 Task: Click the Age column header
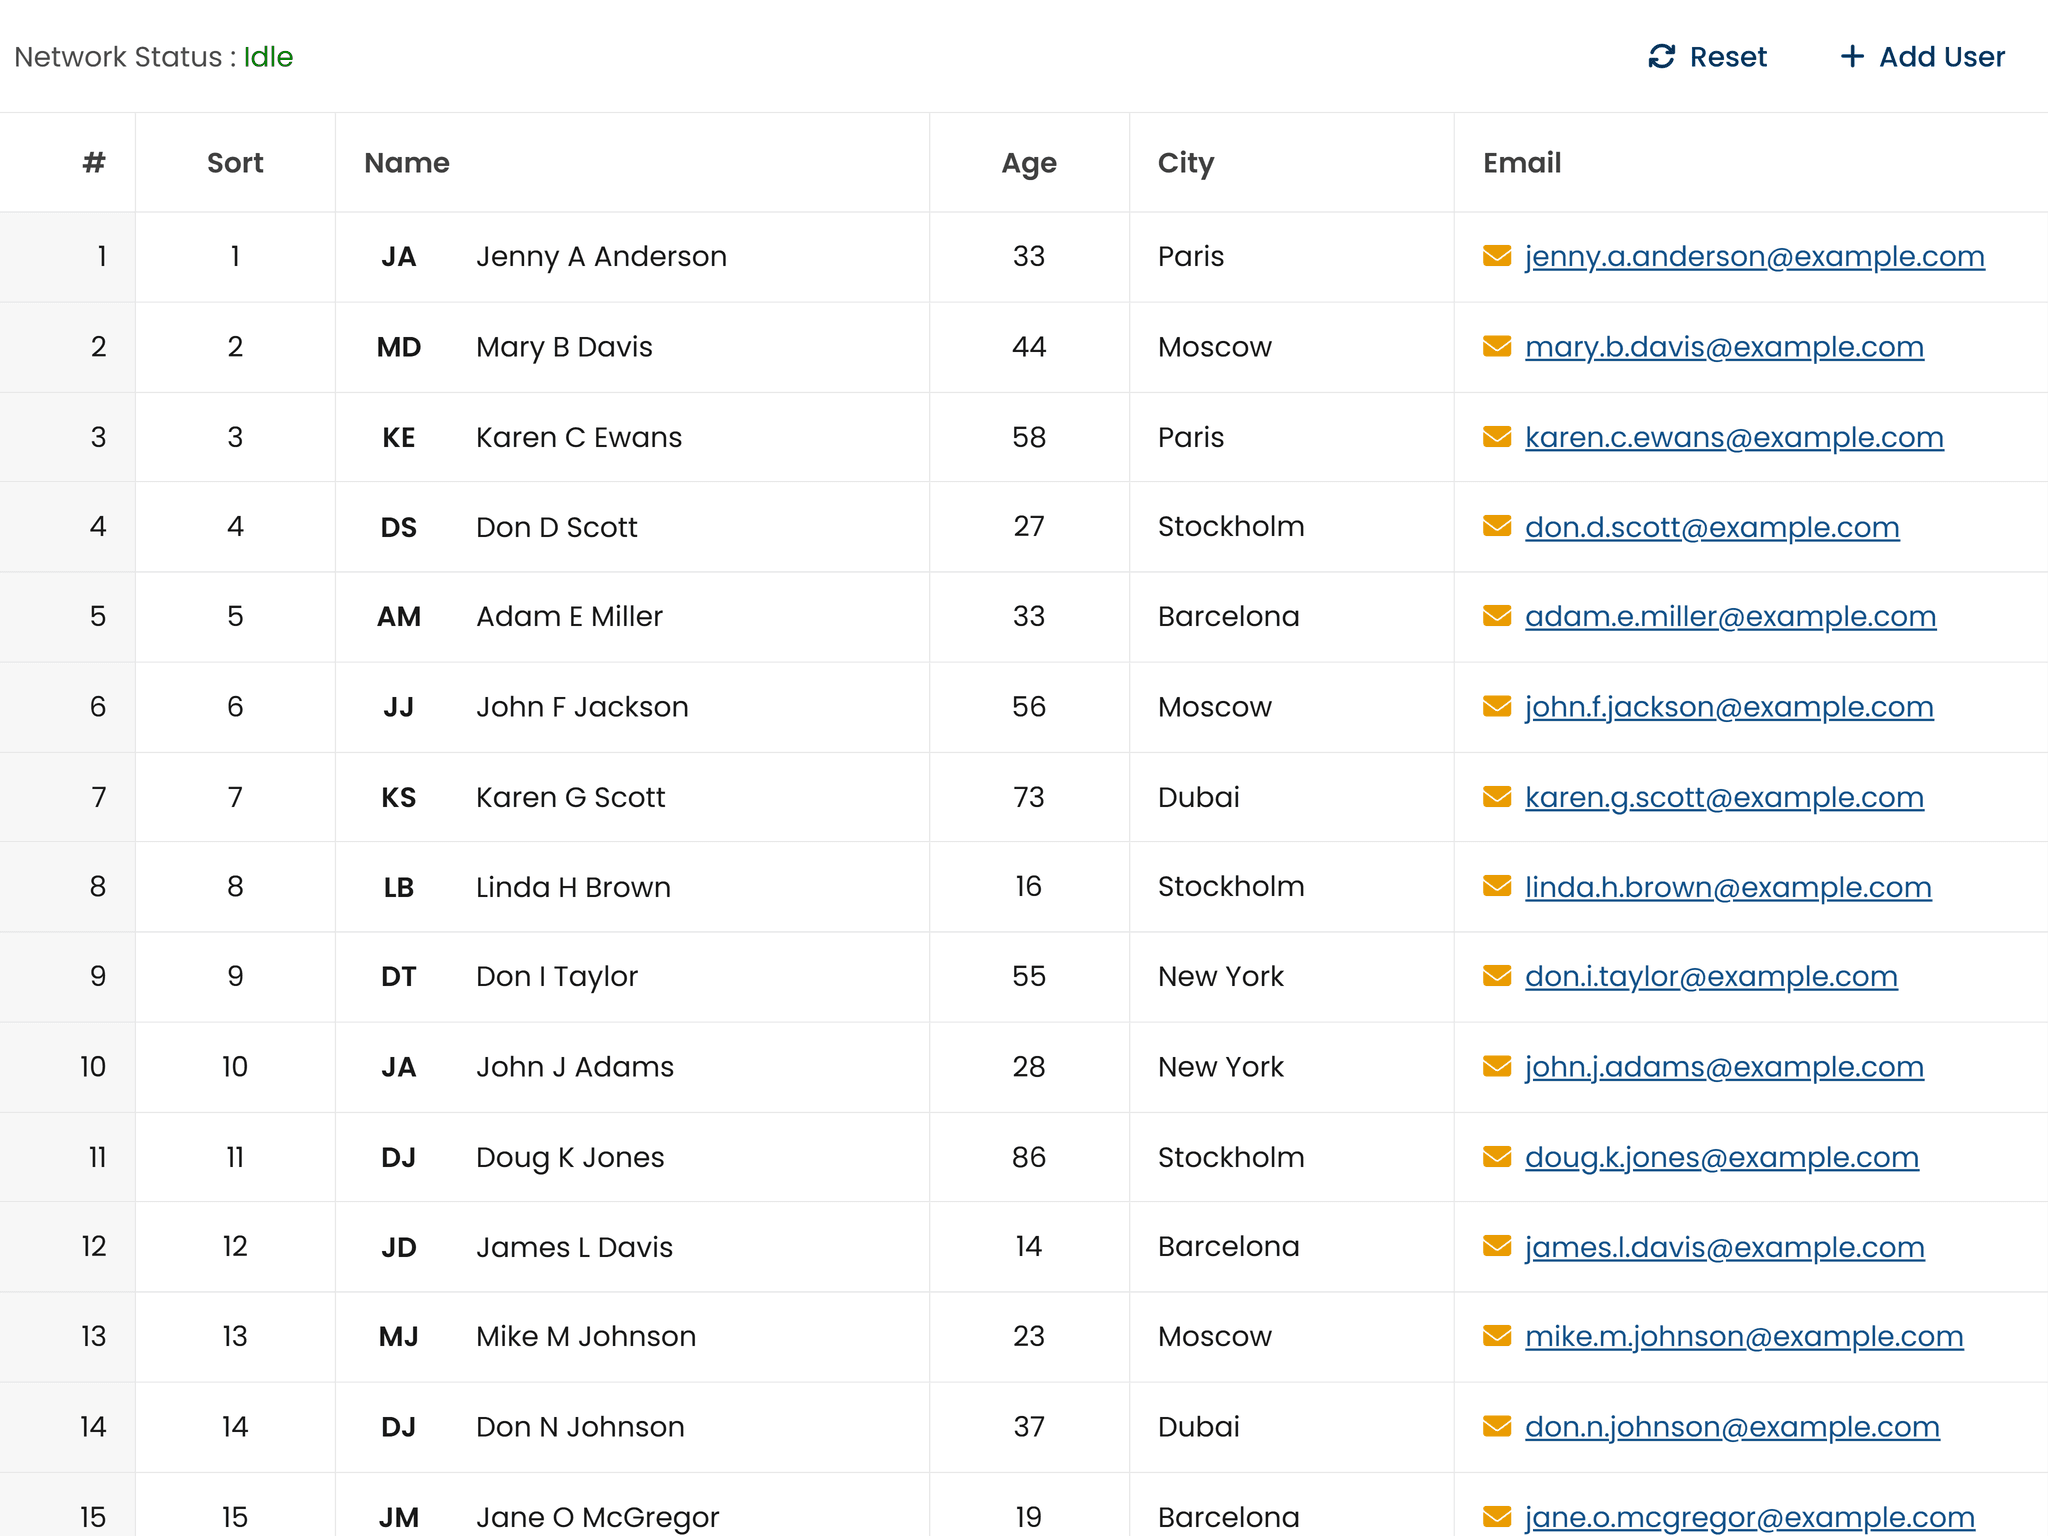pyautogui.click(x=1028, y=163)
